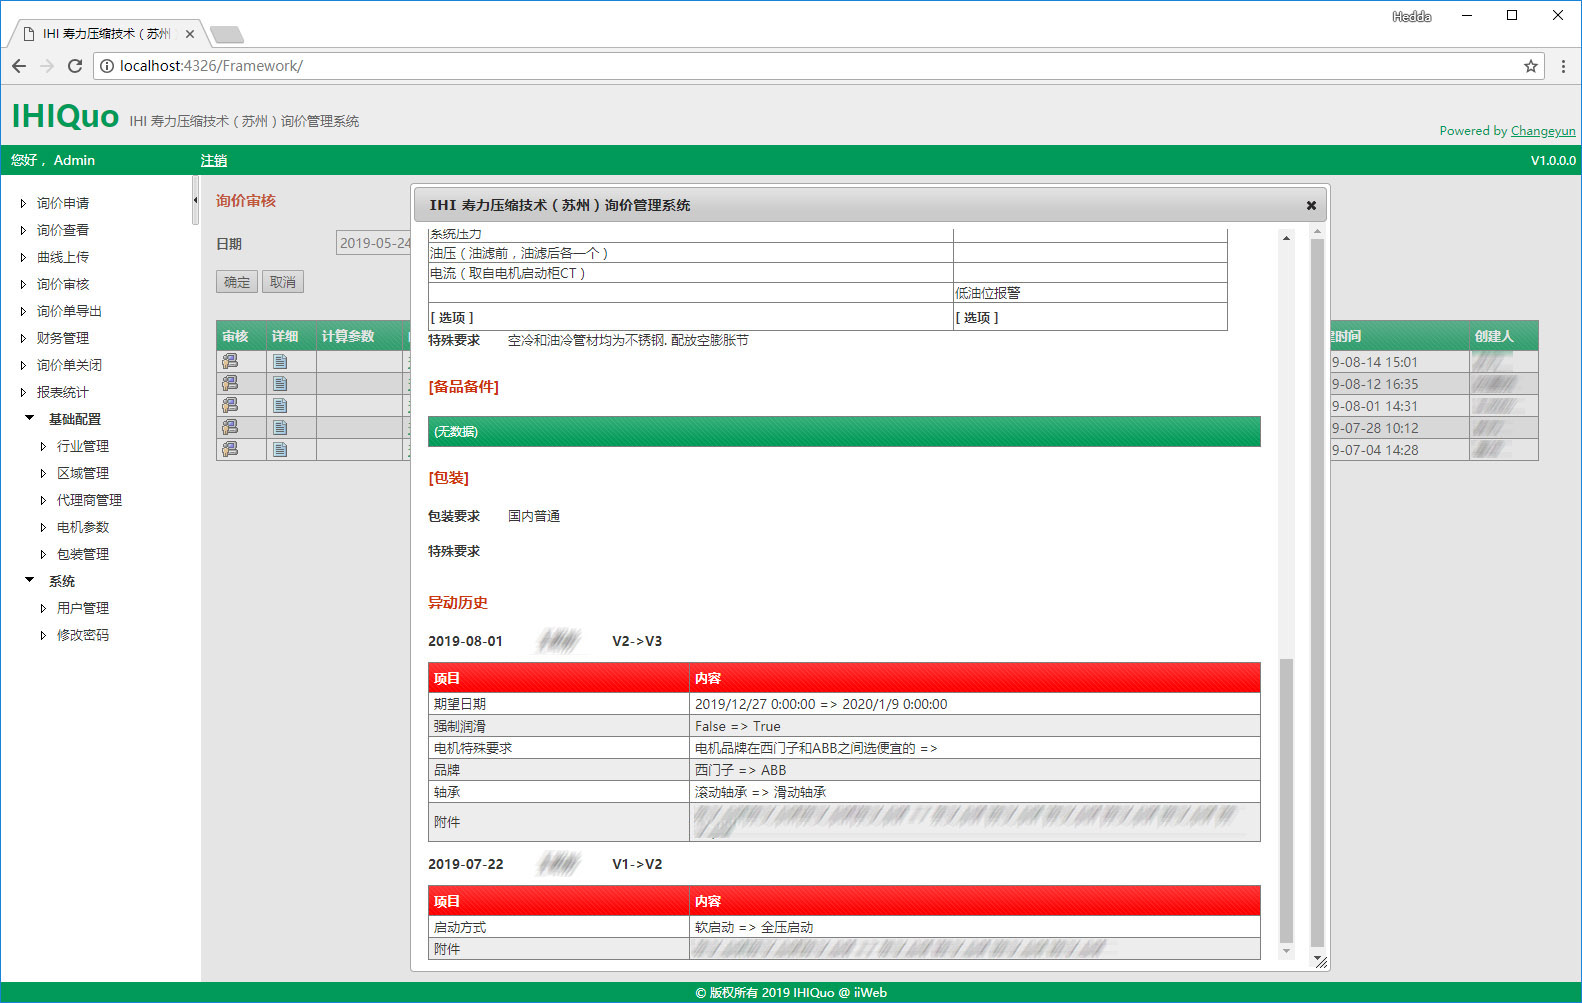Open the detail document icon in the 14:28 row
Viewport: 1582px width, 1003px height.
(x=280, y=449)
